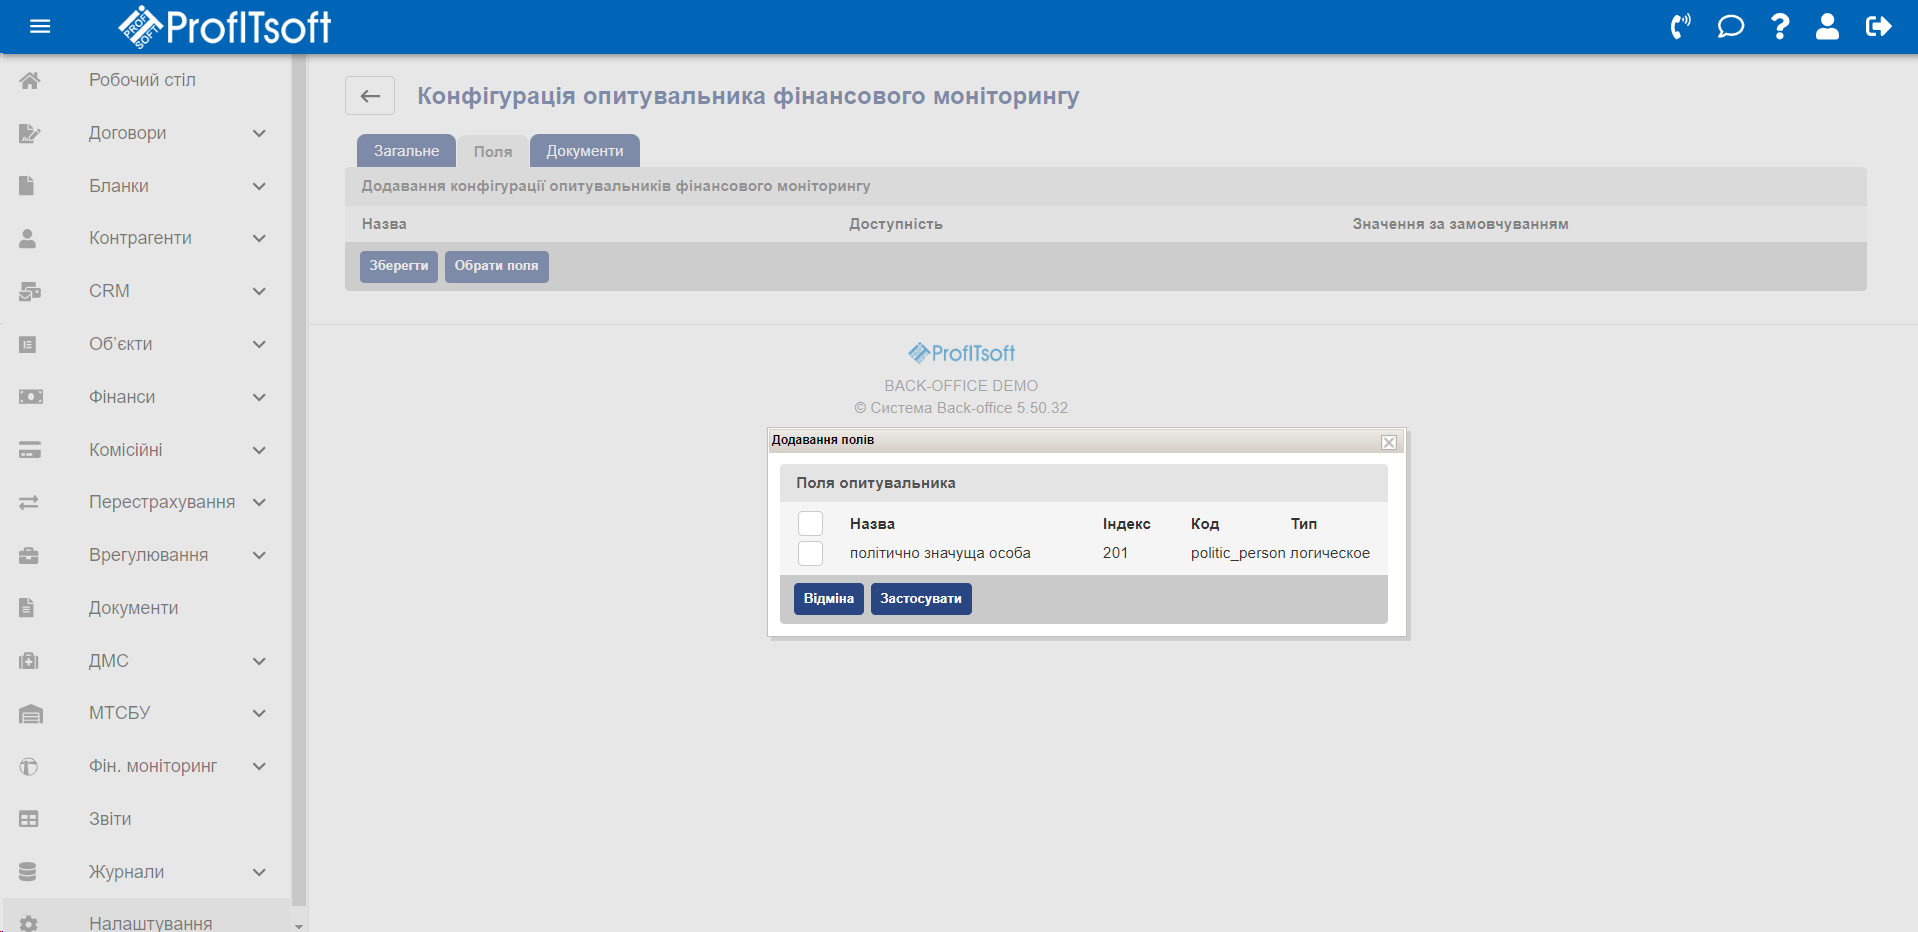Expand the Договори sidebar menu
1918x932 pixels.
pyautogui.click(x=259, y=133)
